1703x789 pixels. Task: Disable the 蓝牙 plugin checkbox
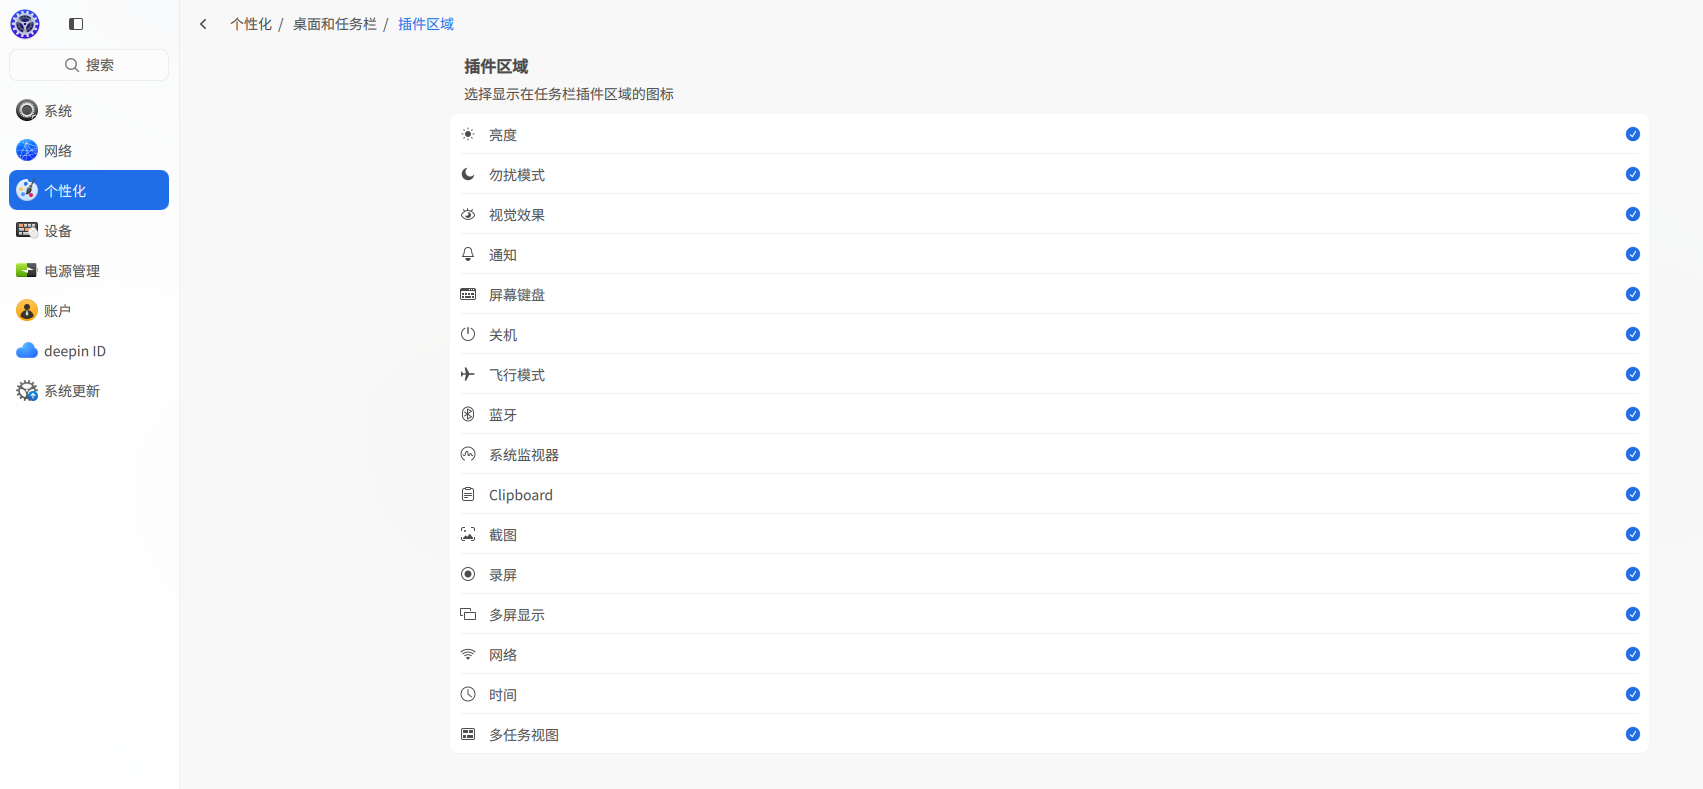click(x=1633, y=414)
